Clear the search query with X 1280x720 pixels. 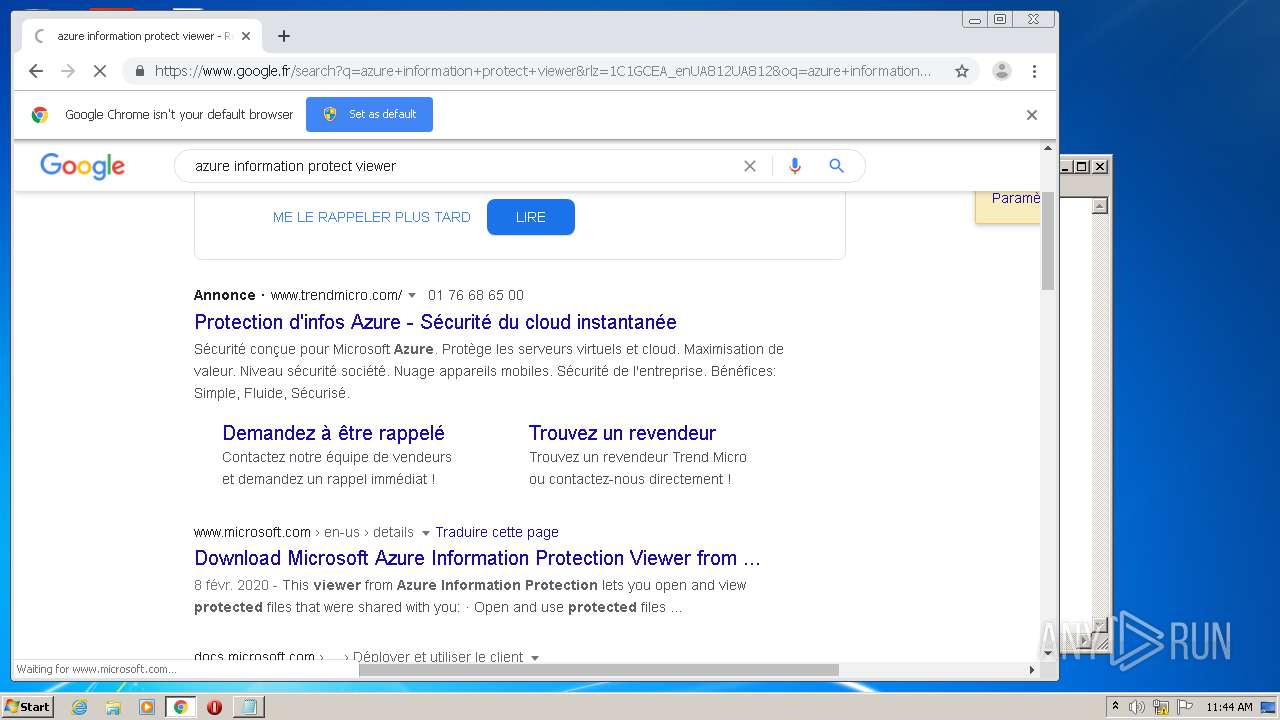(x=750, y=166)
